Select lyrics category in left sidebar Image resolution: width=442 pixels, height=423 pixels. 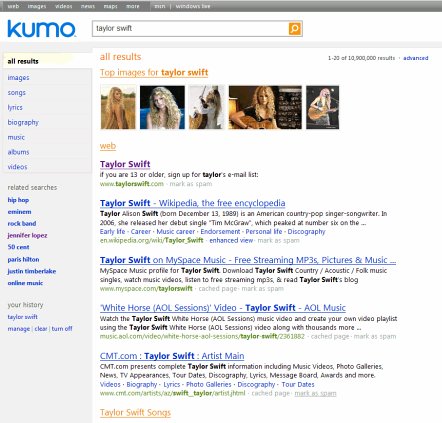click(x=15, y=107)
